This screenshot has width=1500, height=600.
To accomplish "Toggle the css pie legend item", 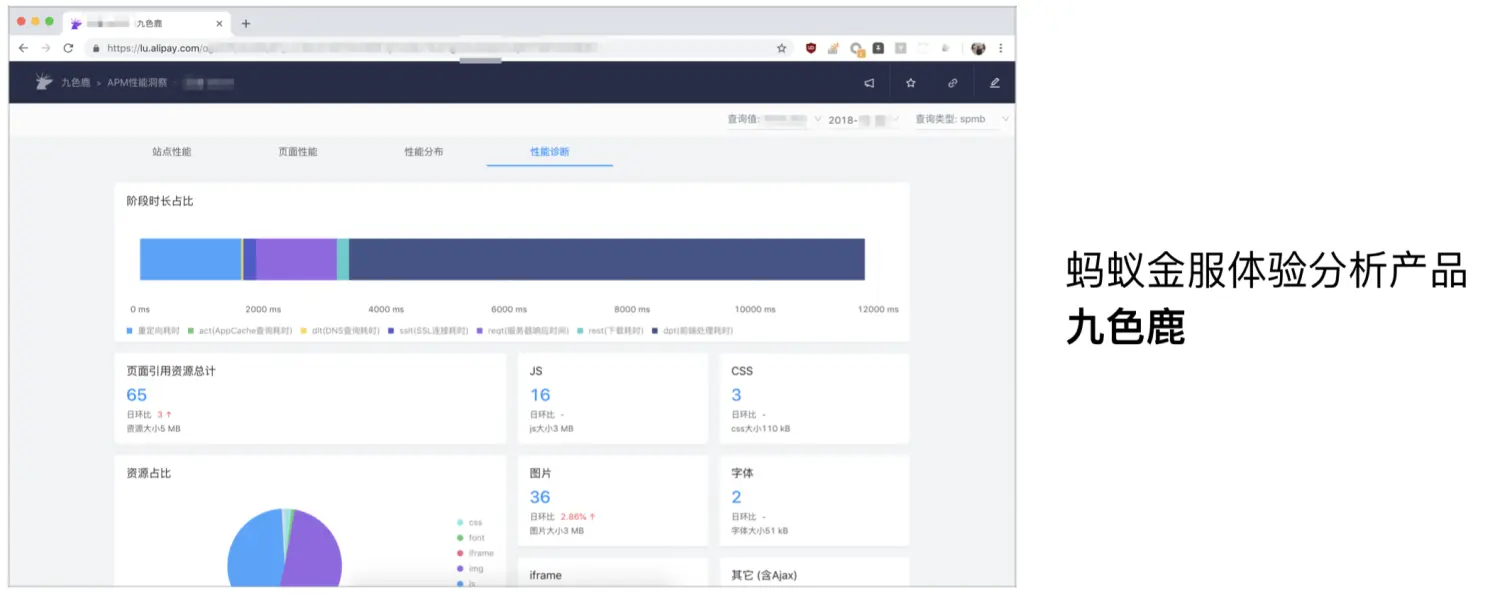I will point(470,522).
